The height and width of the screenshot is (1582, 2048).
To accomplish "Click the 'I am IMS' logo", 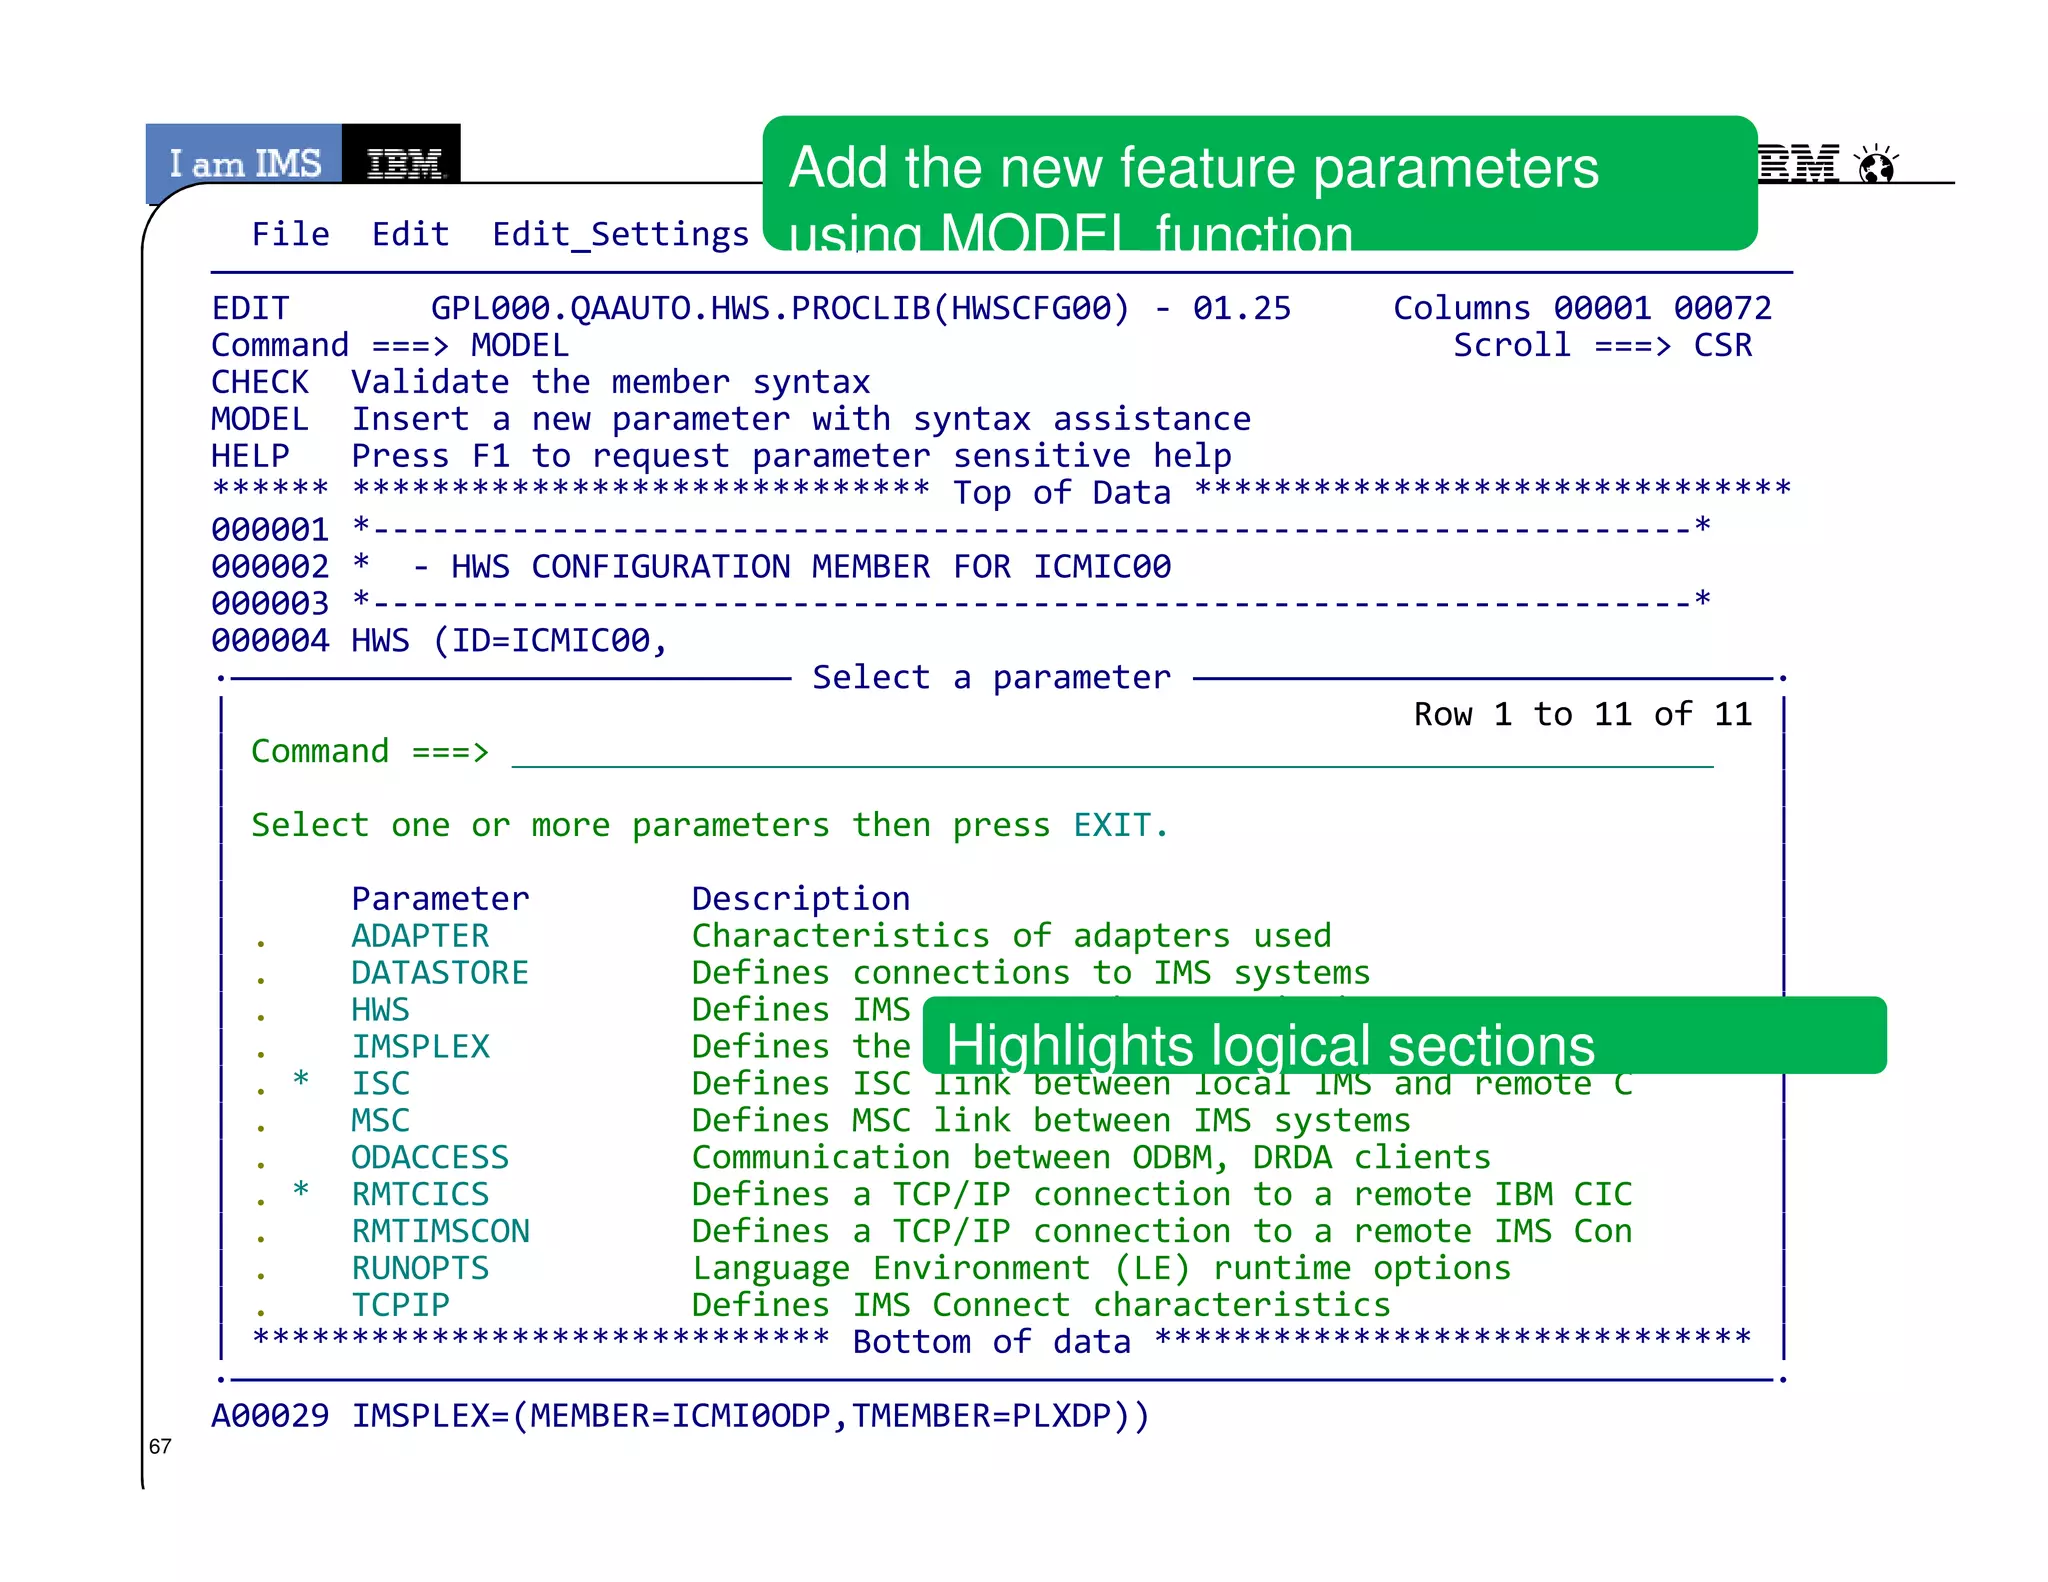I will point(244,162).
